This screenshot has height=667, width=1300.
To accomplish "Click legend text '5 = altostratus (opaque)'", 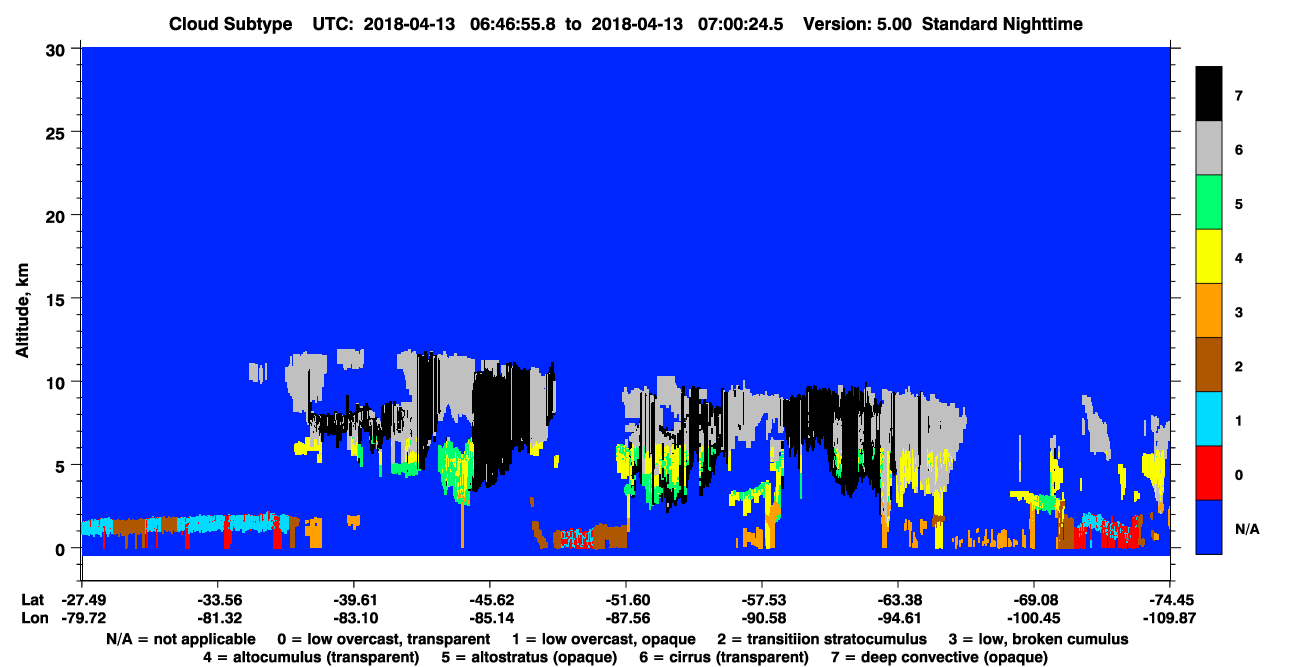I will (x=530, y=658).
